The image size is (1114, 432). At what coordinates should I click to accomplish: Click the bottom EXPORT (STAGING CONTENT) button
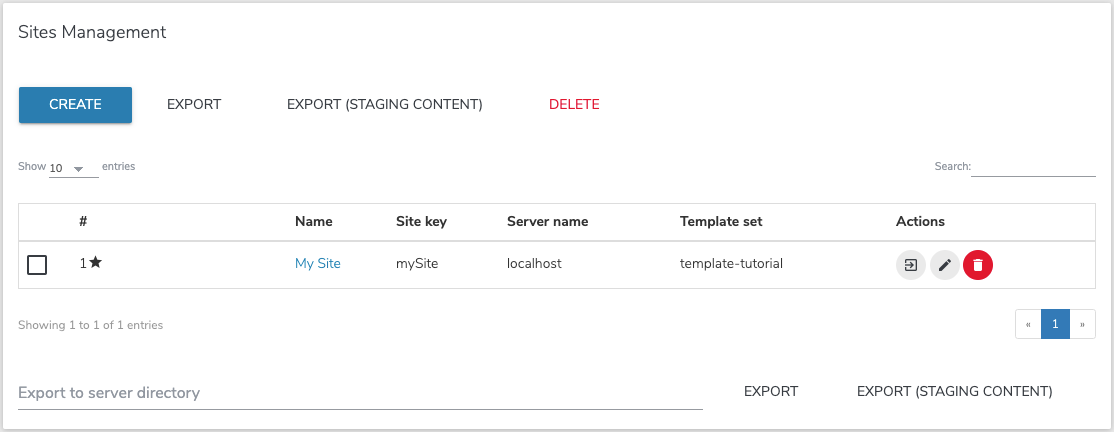coord(954,392)
